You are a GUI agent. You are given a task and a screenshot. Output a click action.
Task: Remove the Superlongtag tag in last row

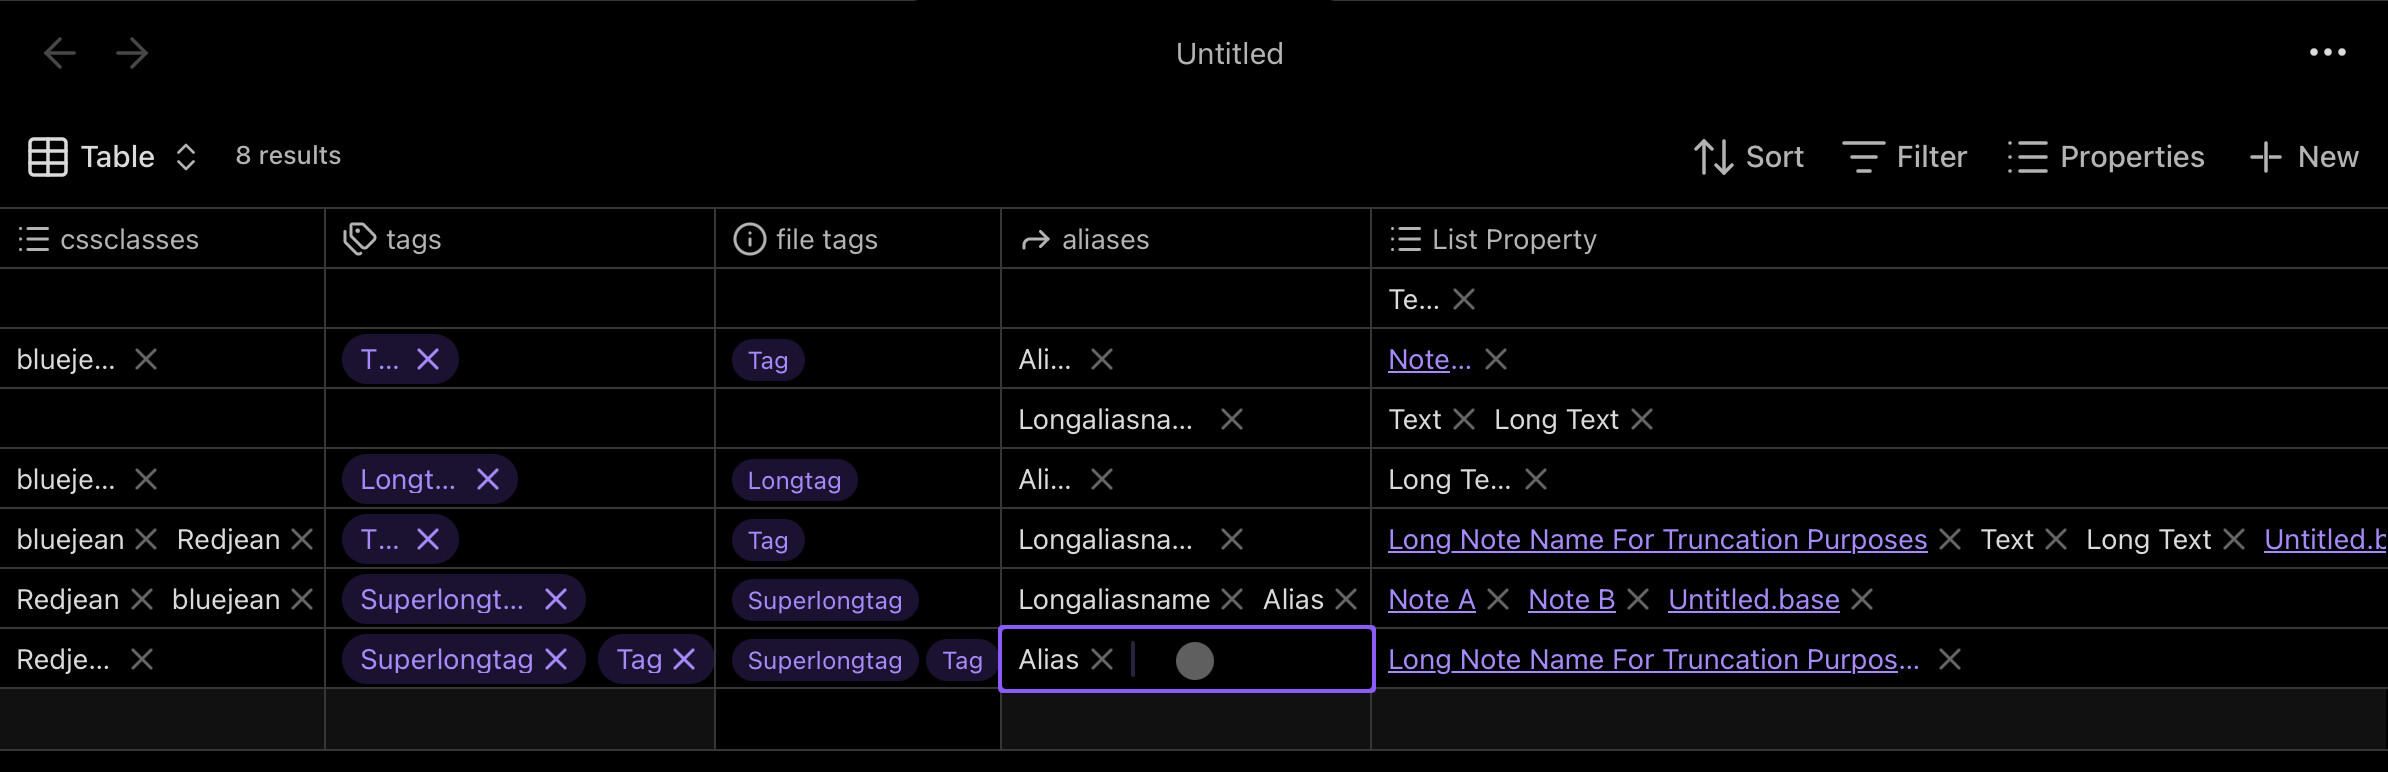click(556, 660)
